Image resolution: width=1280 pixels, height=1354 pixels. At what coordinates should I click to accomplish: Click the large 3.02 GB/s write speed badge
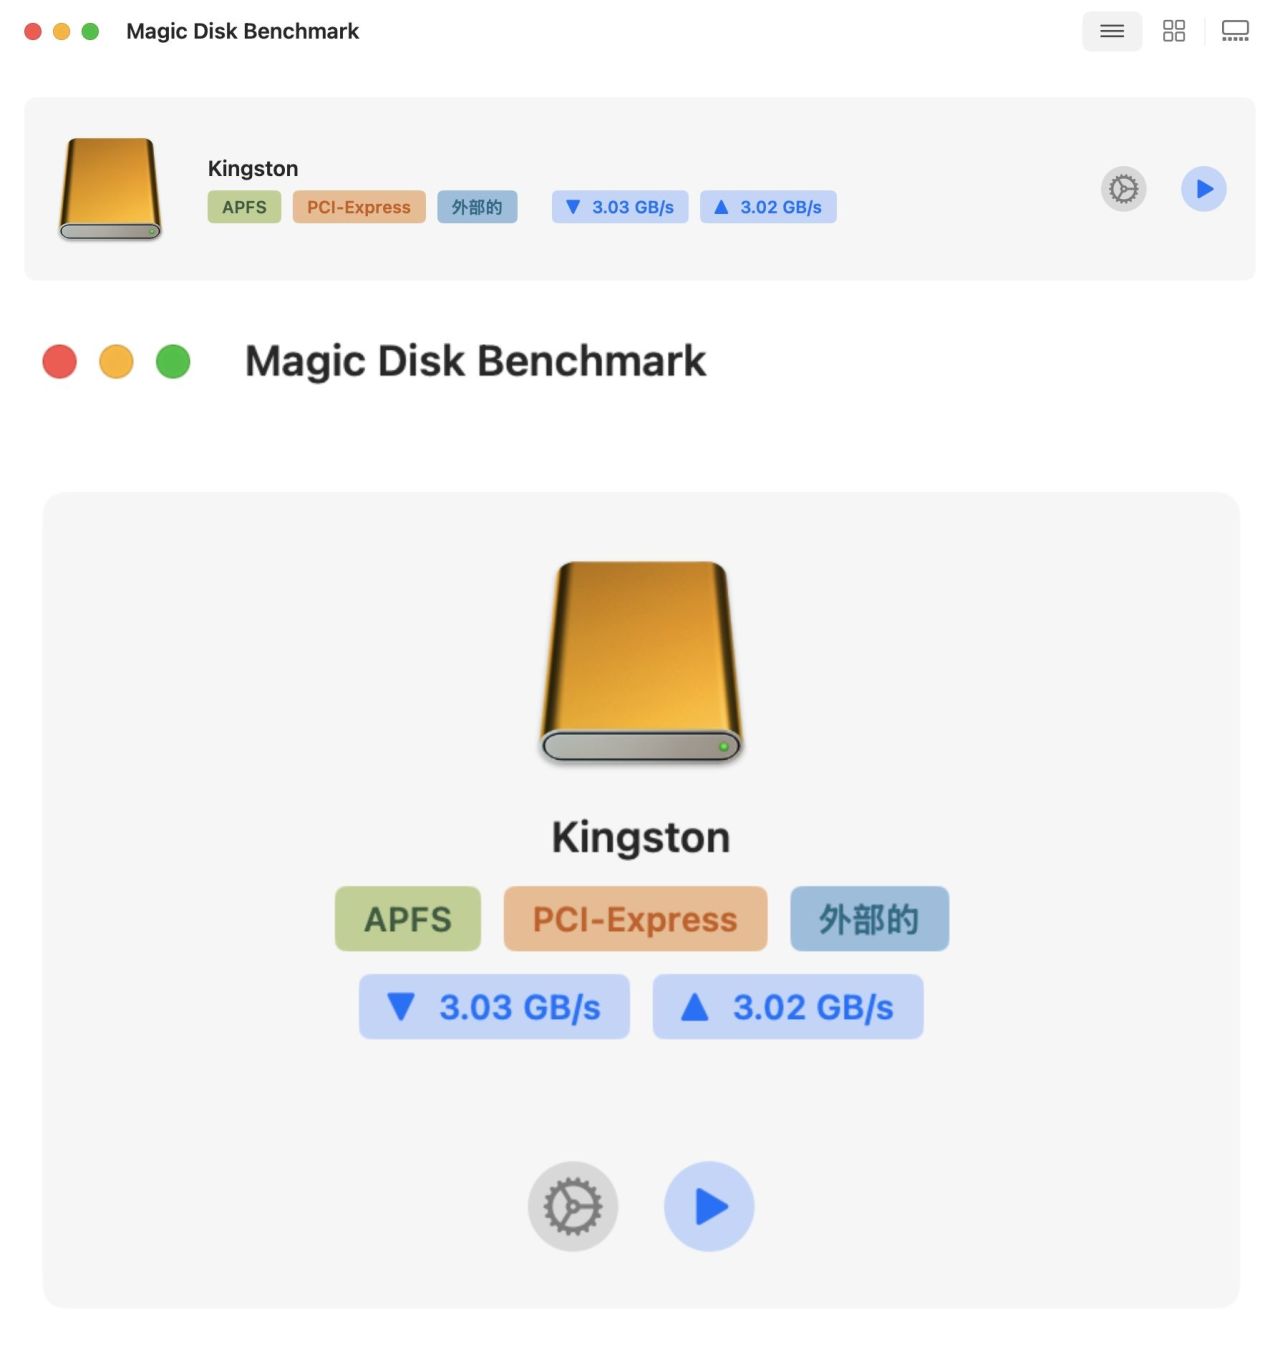click(x=788, y=1007)
